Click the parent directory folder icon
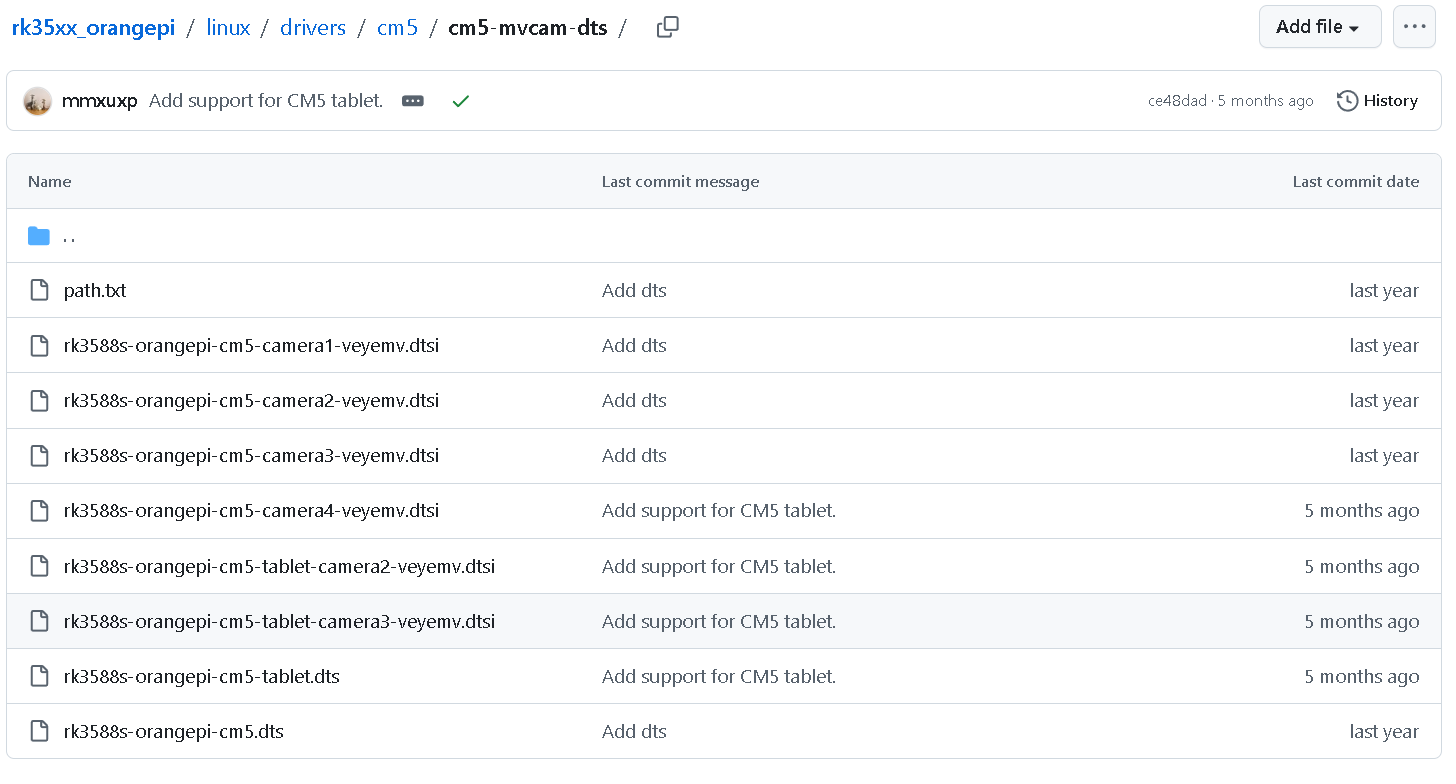The image size is (1456, 784). click(39, 236)
